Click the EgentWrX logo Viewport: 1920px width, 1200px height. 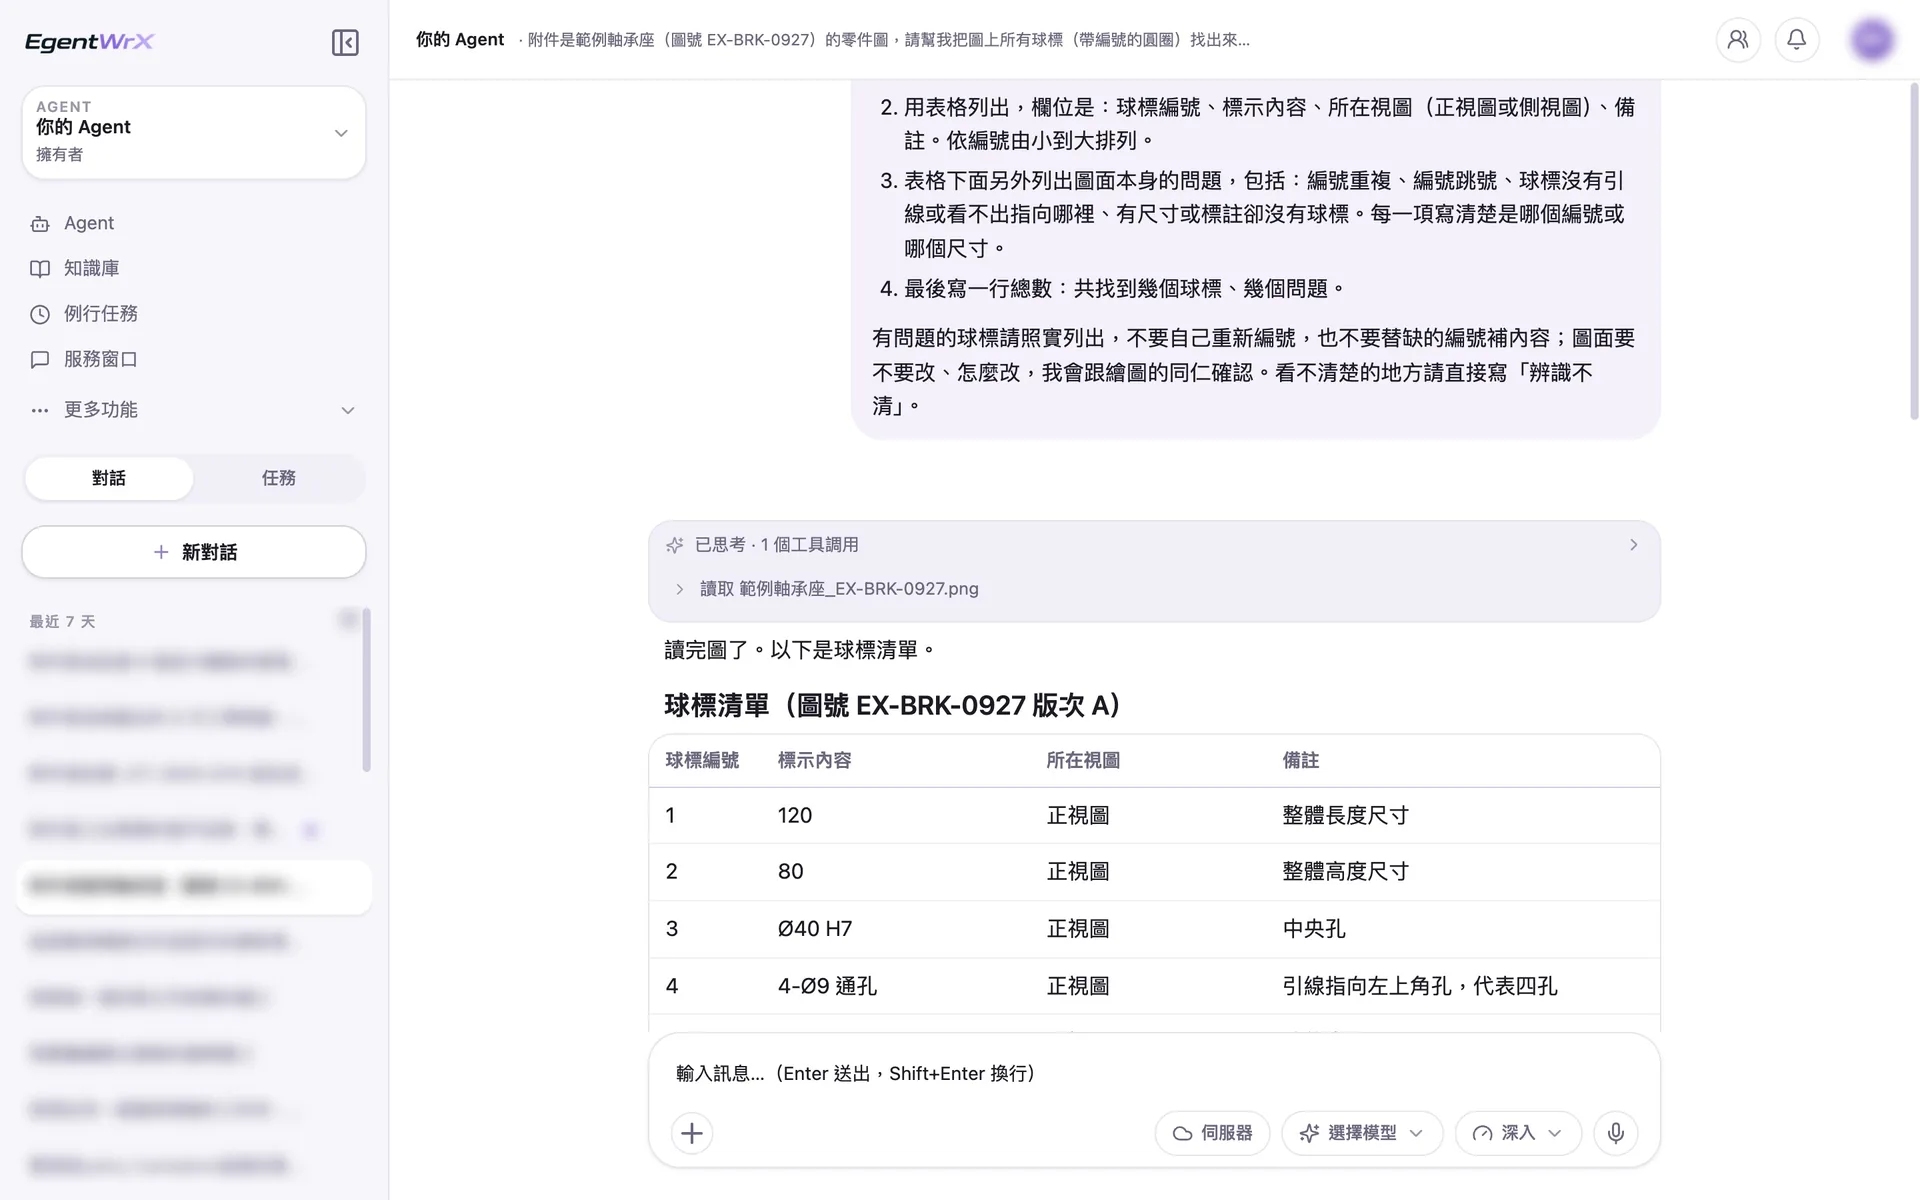pyautogui.click(x=89, y=41)
